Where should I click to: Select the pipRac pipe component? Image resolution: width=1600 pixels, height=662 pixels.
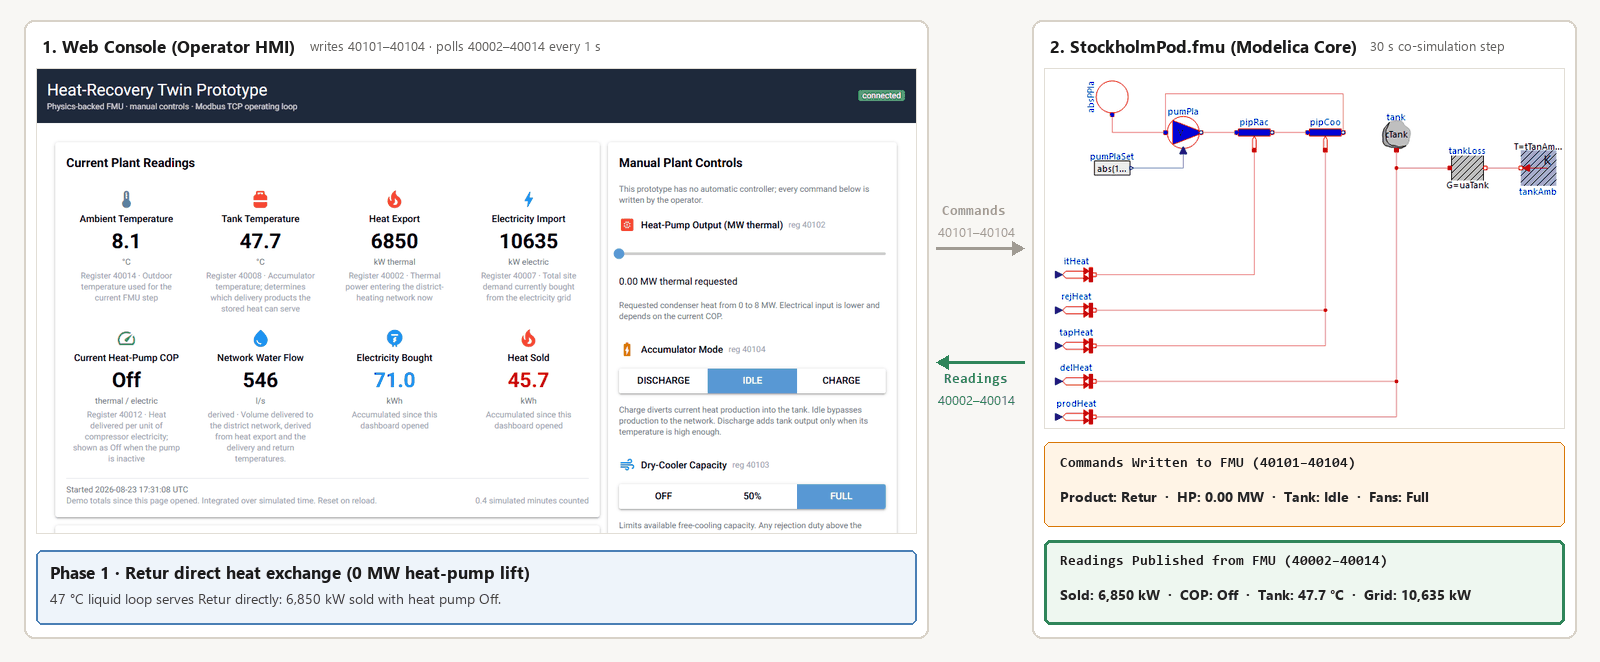1254,132
